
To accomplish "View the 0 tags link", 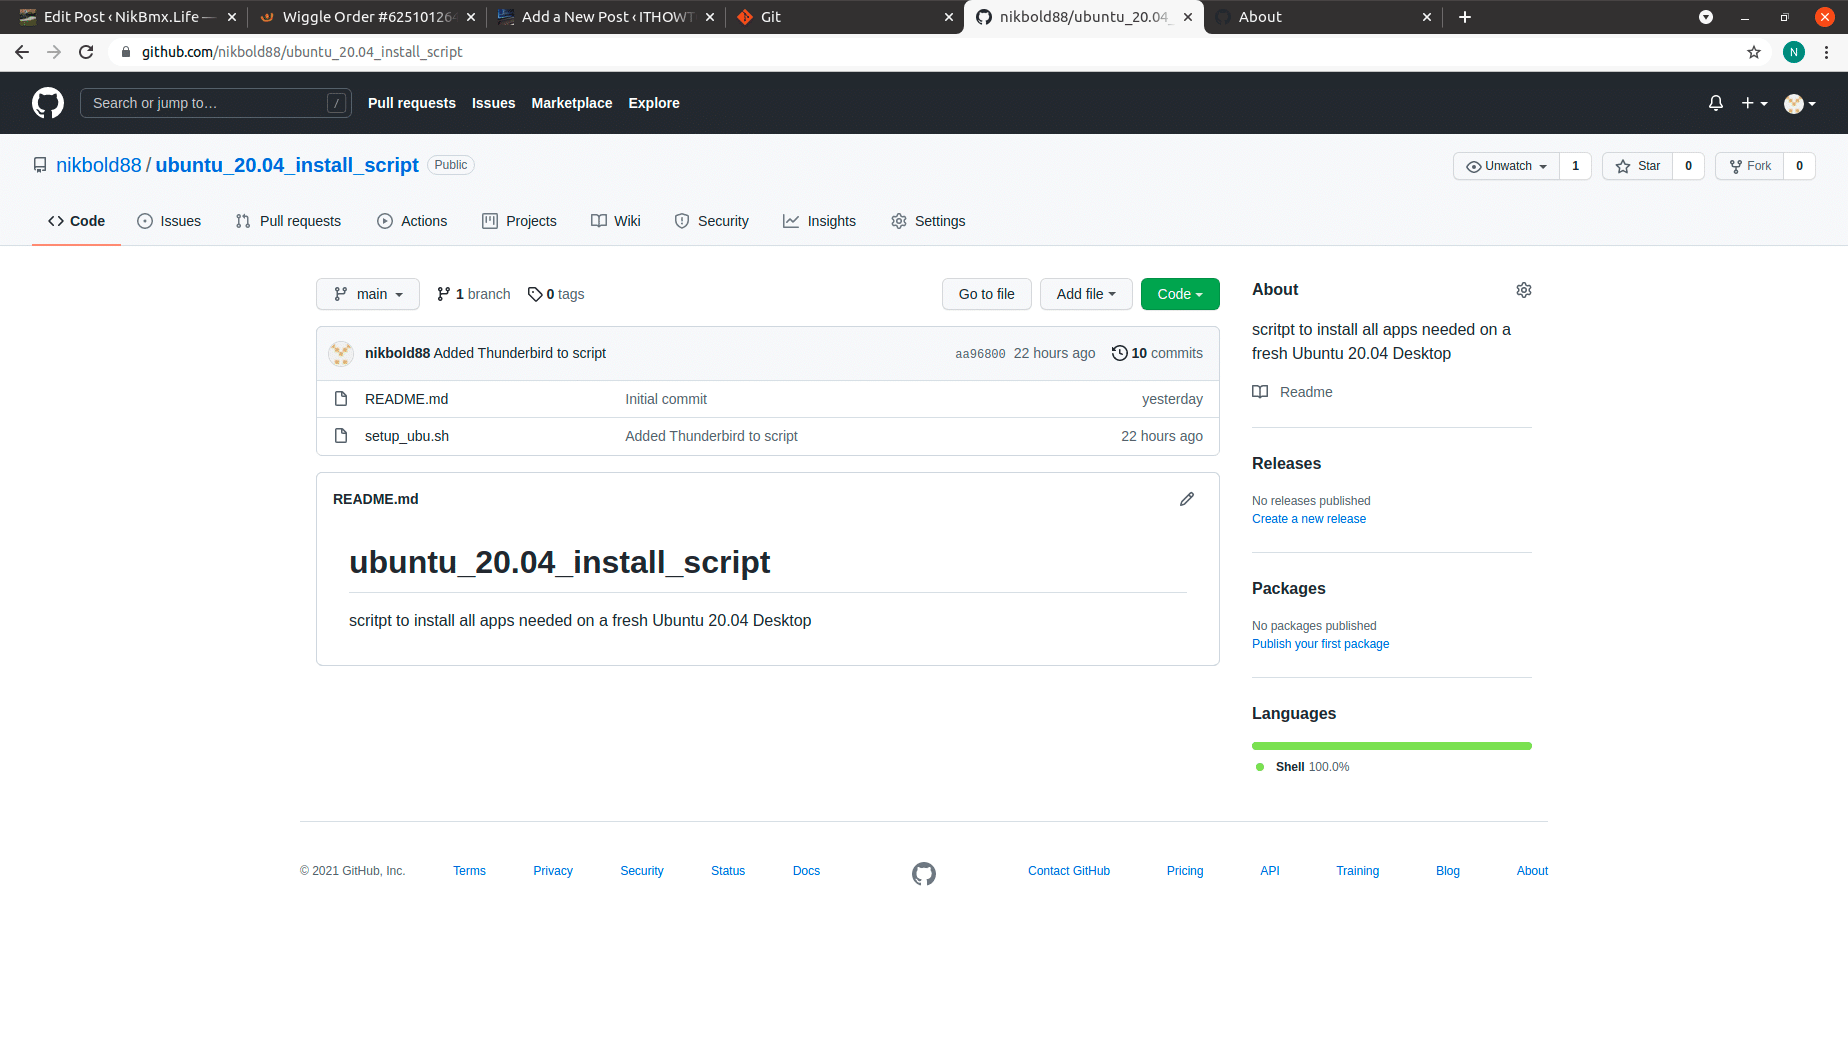I will pyautogui.click(x=556, y=294).
